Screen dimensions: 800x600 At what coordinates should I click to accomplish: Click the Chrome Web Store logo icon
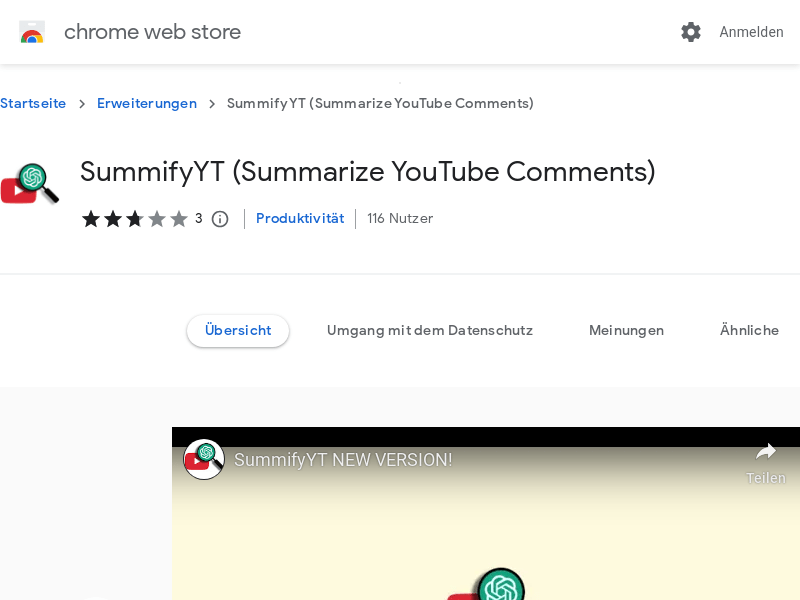pyautogui.click(x=32, y=32)
